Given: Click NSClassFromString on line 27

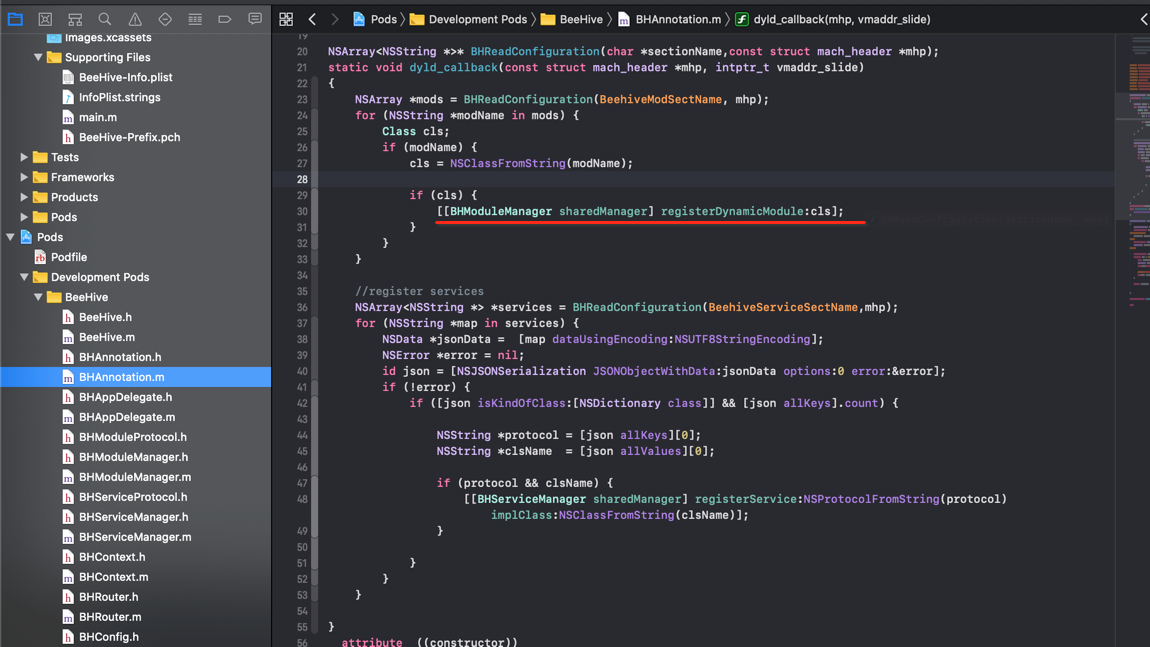Looking at the screenshot, I should click(508, 163).
